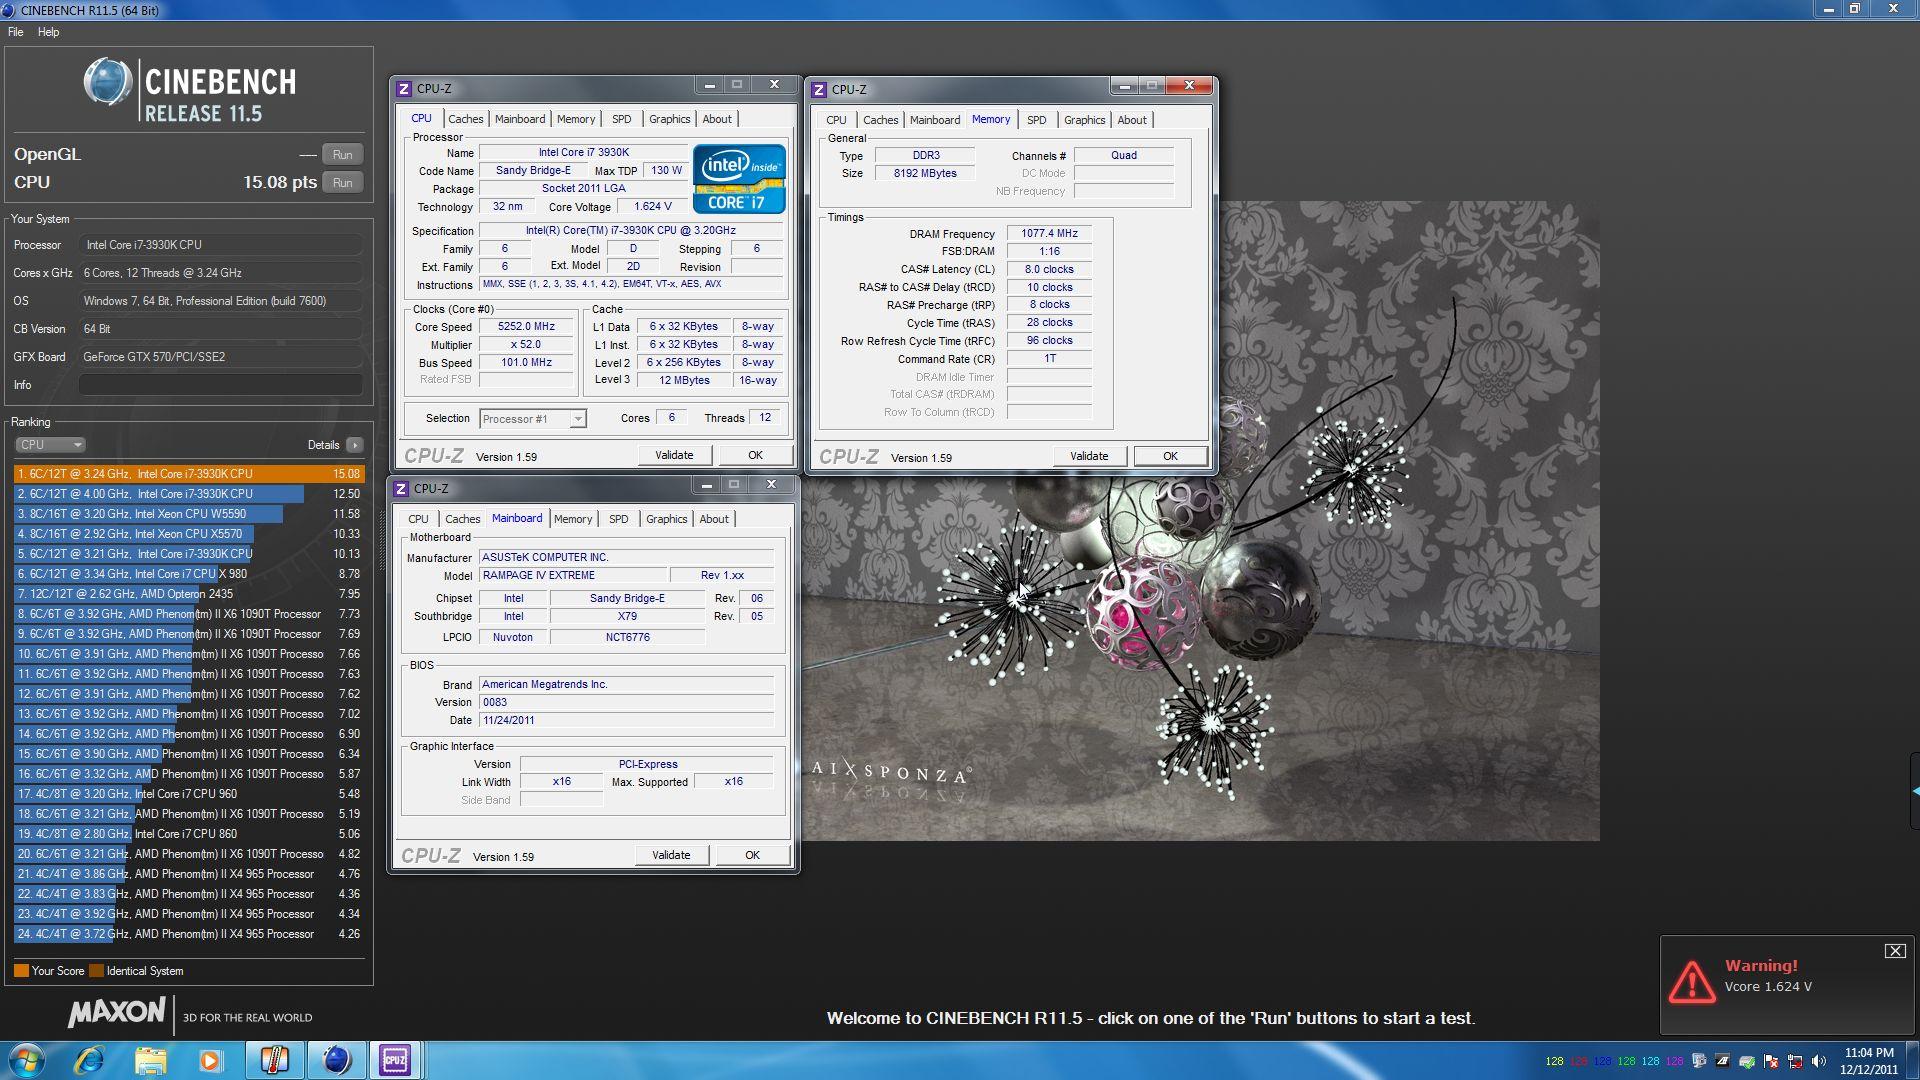Click Safely Remove Hardware tray icon
The width and height of the screenshot is (1920, 1080).
(1747, 1061)
